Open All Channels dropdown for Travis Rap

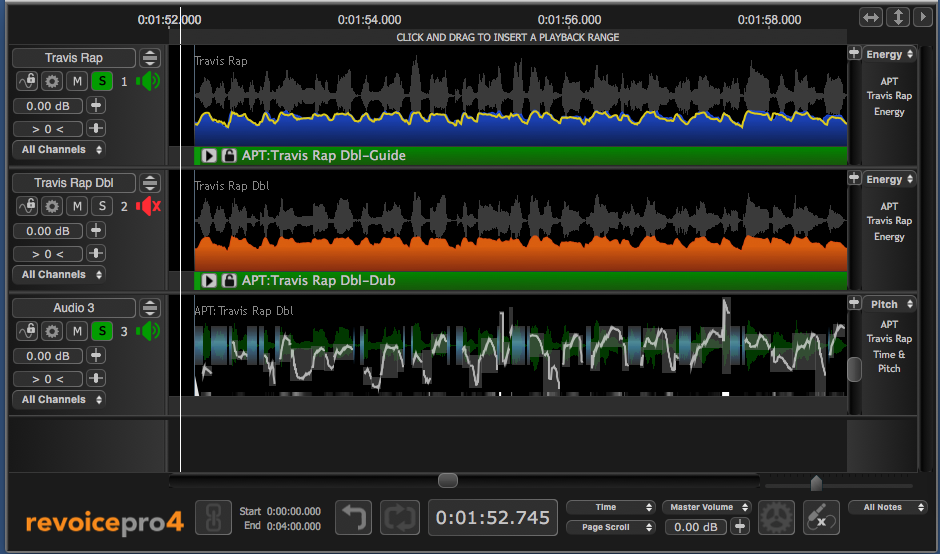pyautogui.click(x=61, y=149)
